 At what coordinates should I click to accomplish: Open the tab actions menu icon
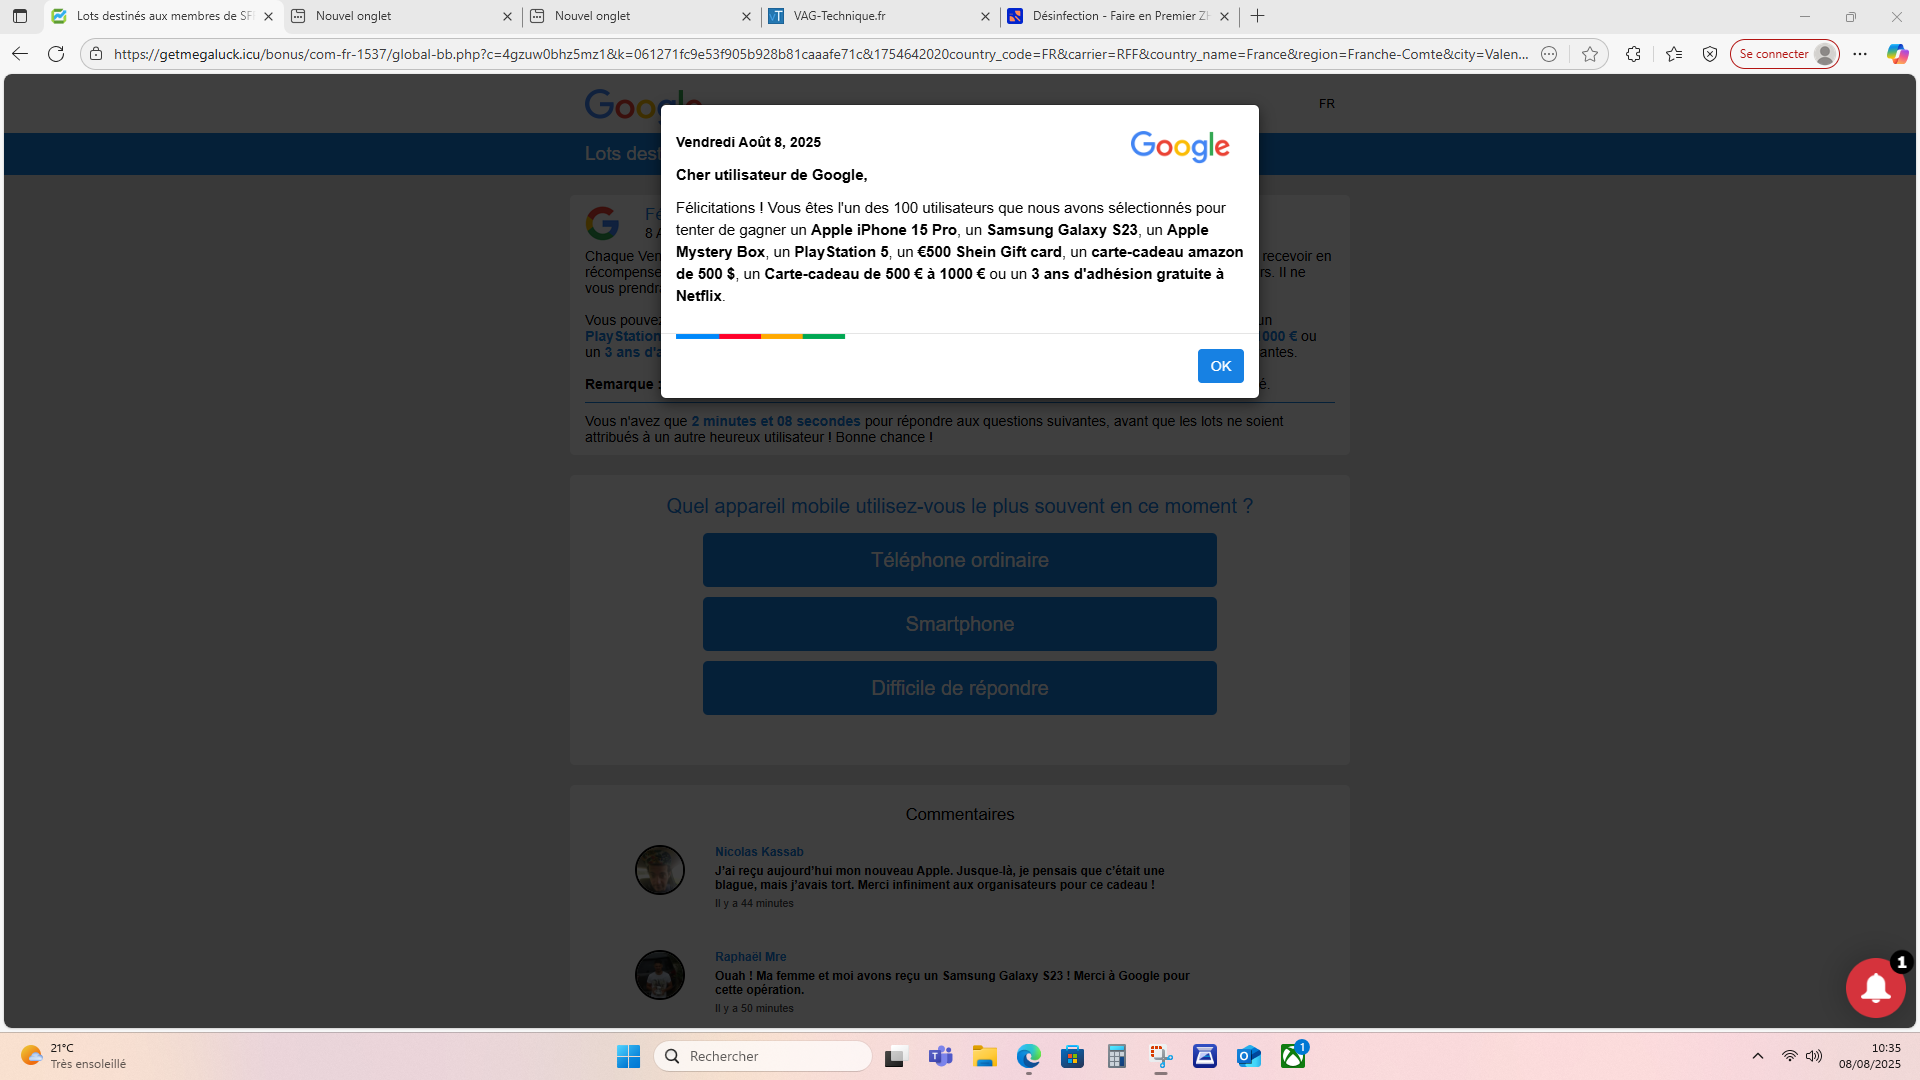pyautogui.click(x=20, y=16)
